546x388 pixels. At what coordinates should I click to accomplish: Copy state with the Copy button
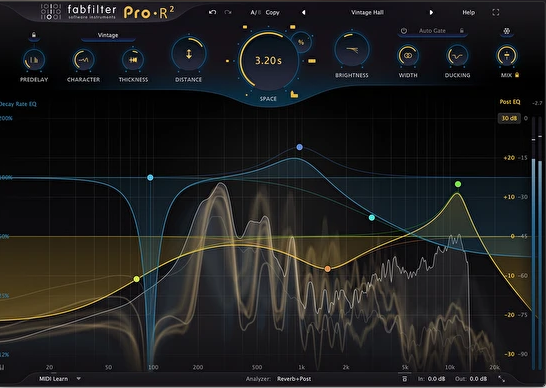pos(272,13)
